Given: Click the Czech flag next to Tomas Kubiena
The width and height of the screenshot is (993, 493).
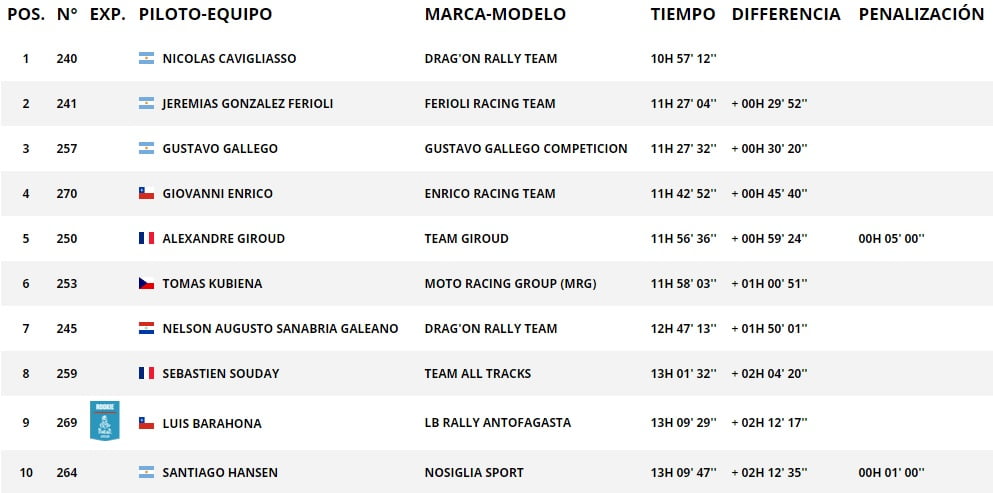Looking at the screenshot, I should tap(146, 283).
